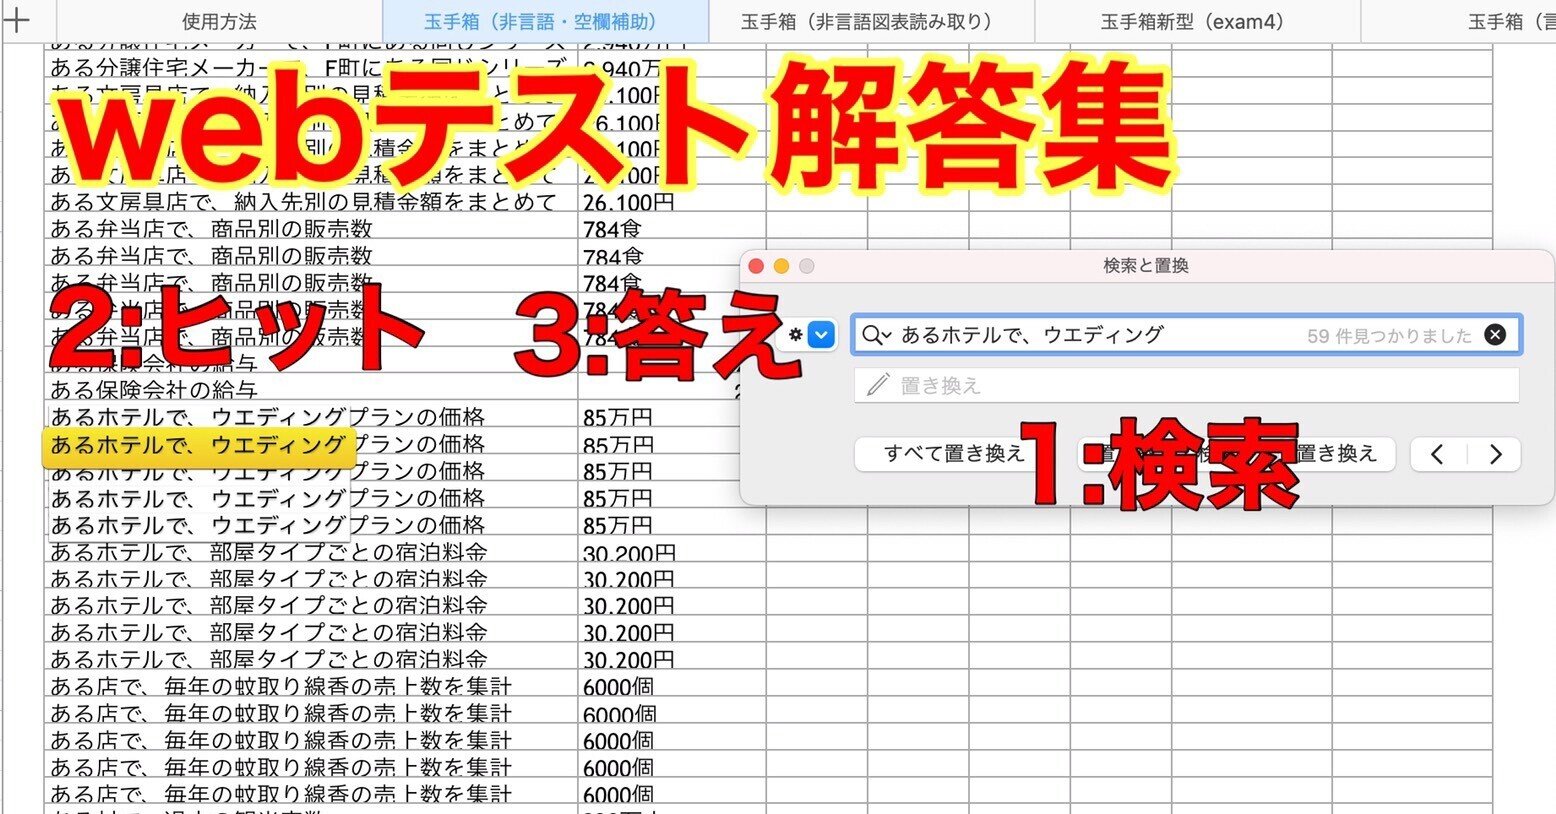Switch to 玉手箱（非言語図表読み取り） sheet tab

(869, 21)
